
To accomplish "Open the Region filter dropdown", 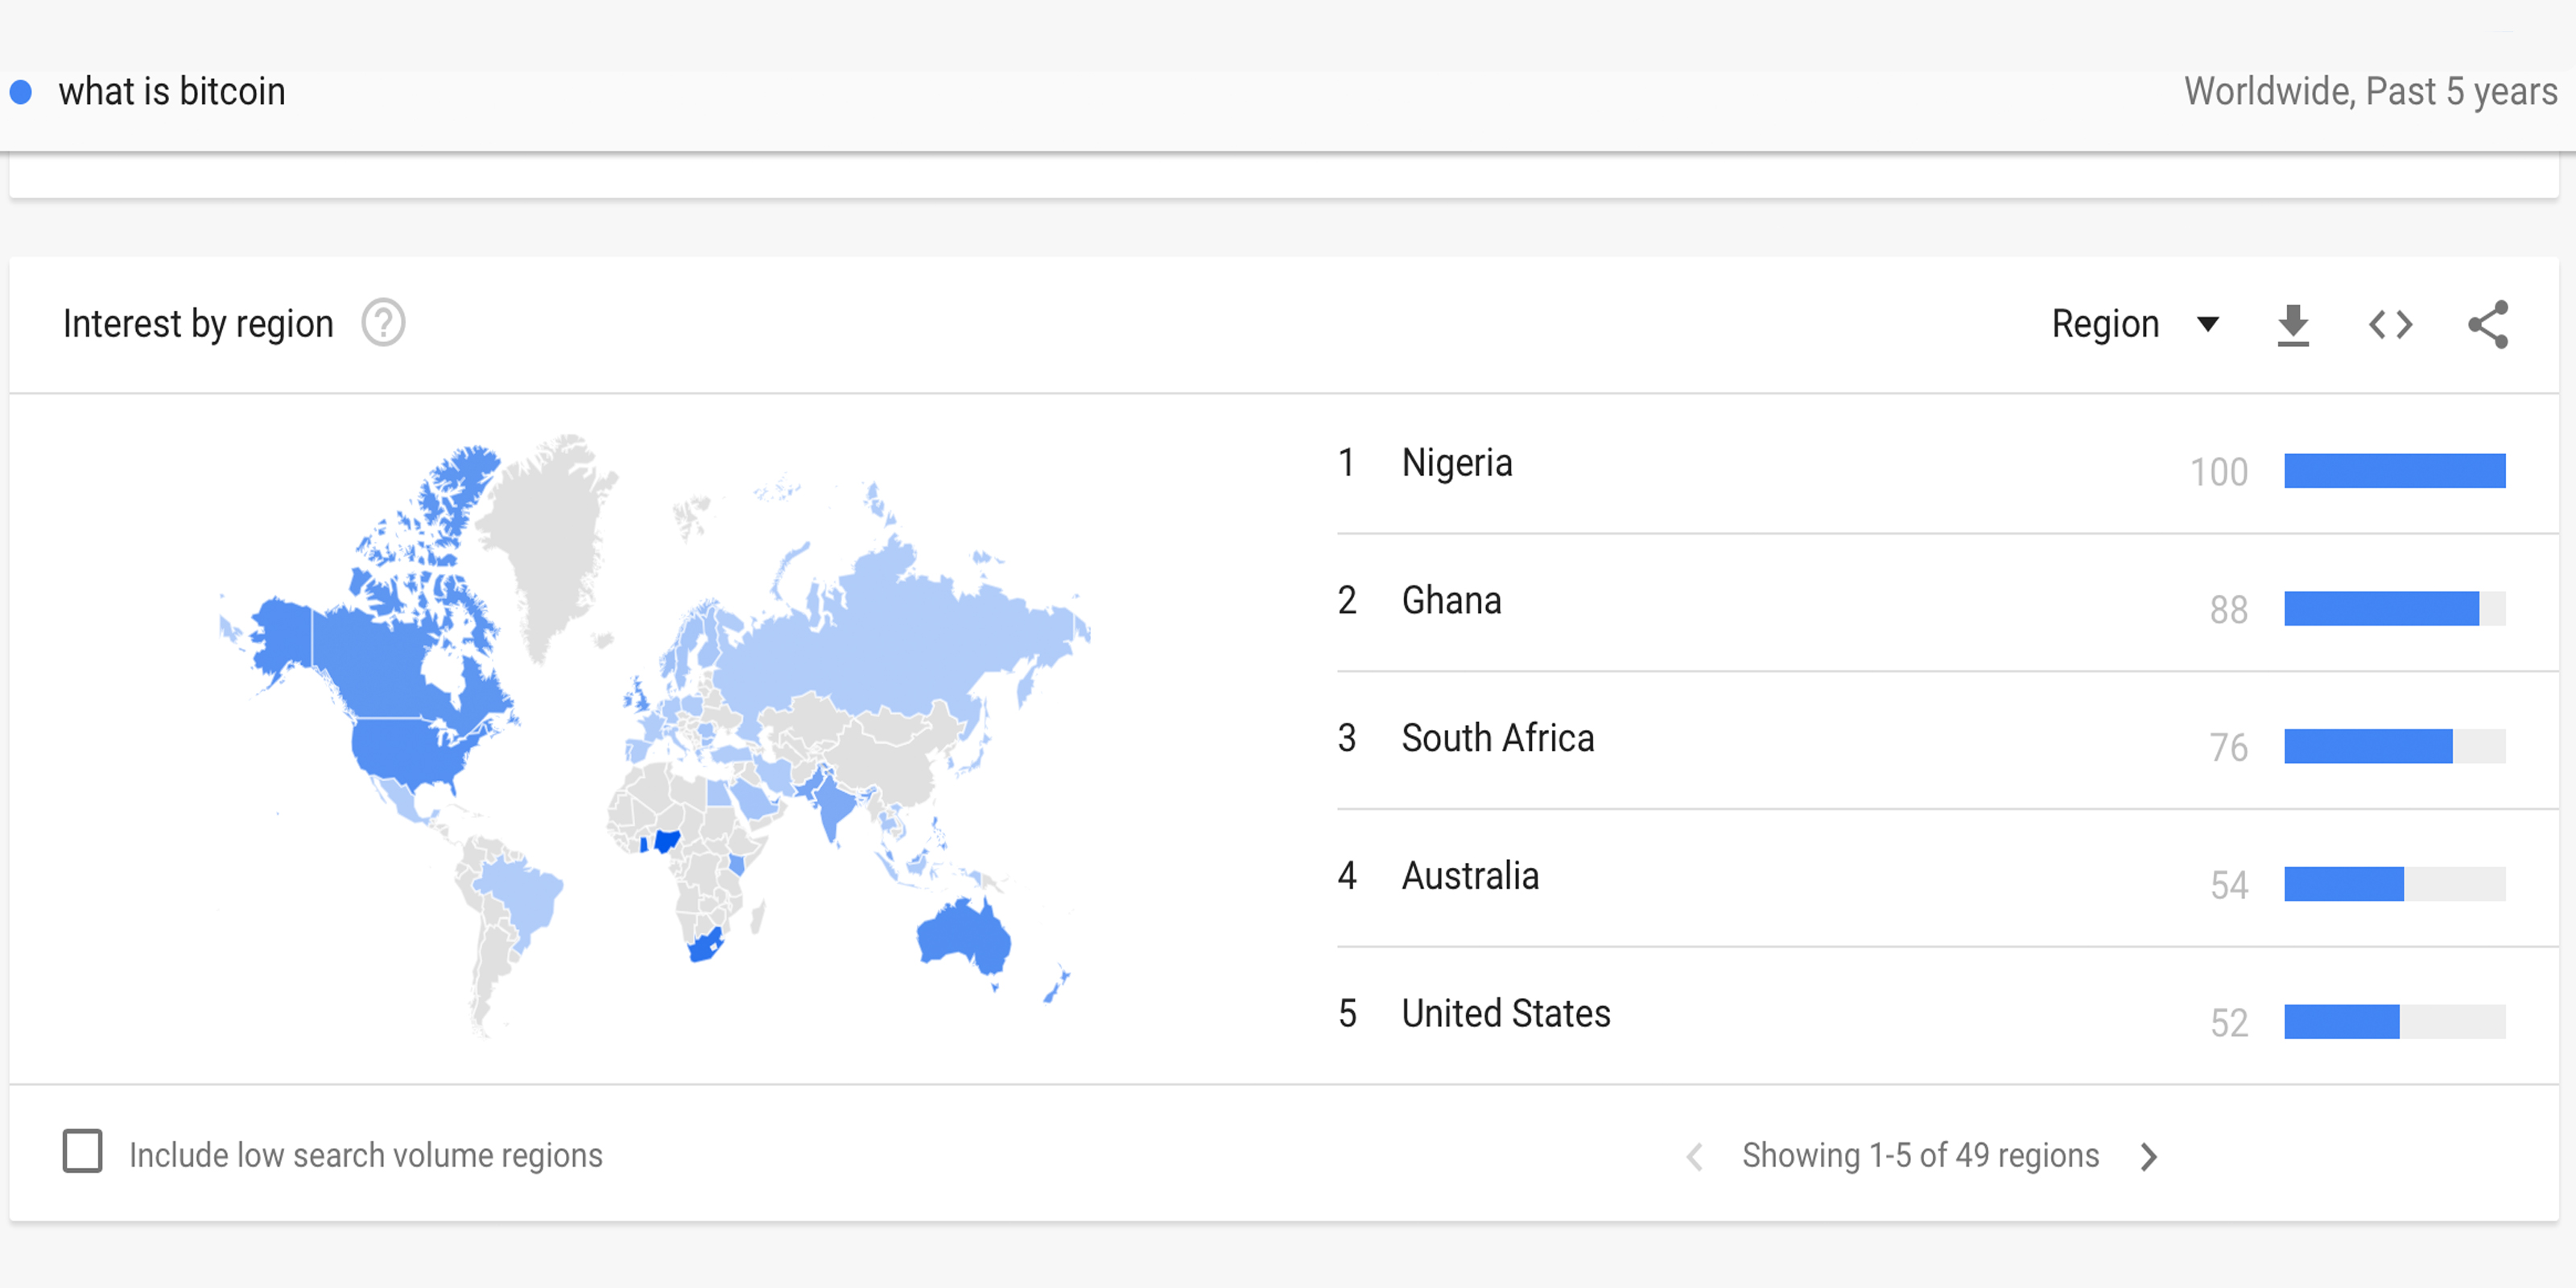I will (2129, 322).
